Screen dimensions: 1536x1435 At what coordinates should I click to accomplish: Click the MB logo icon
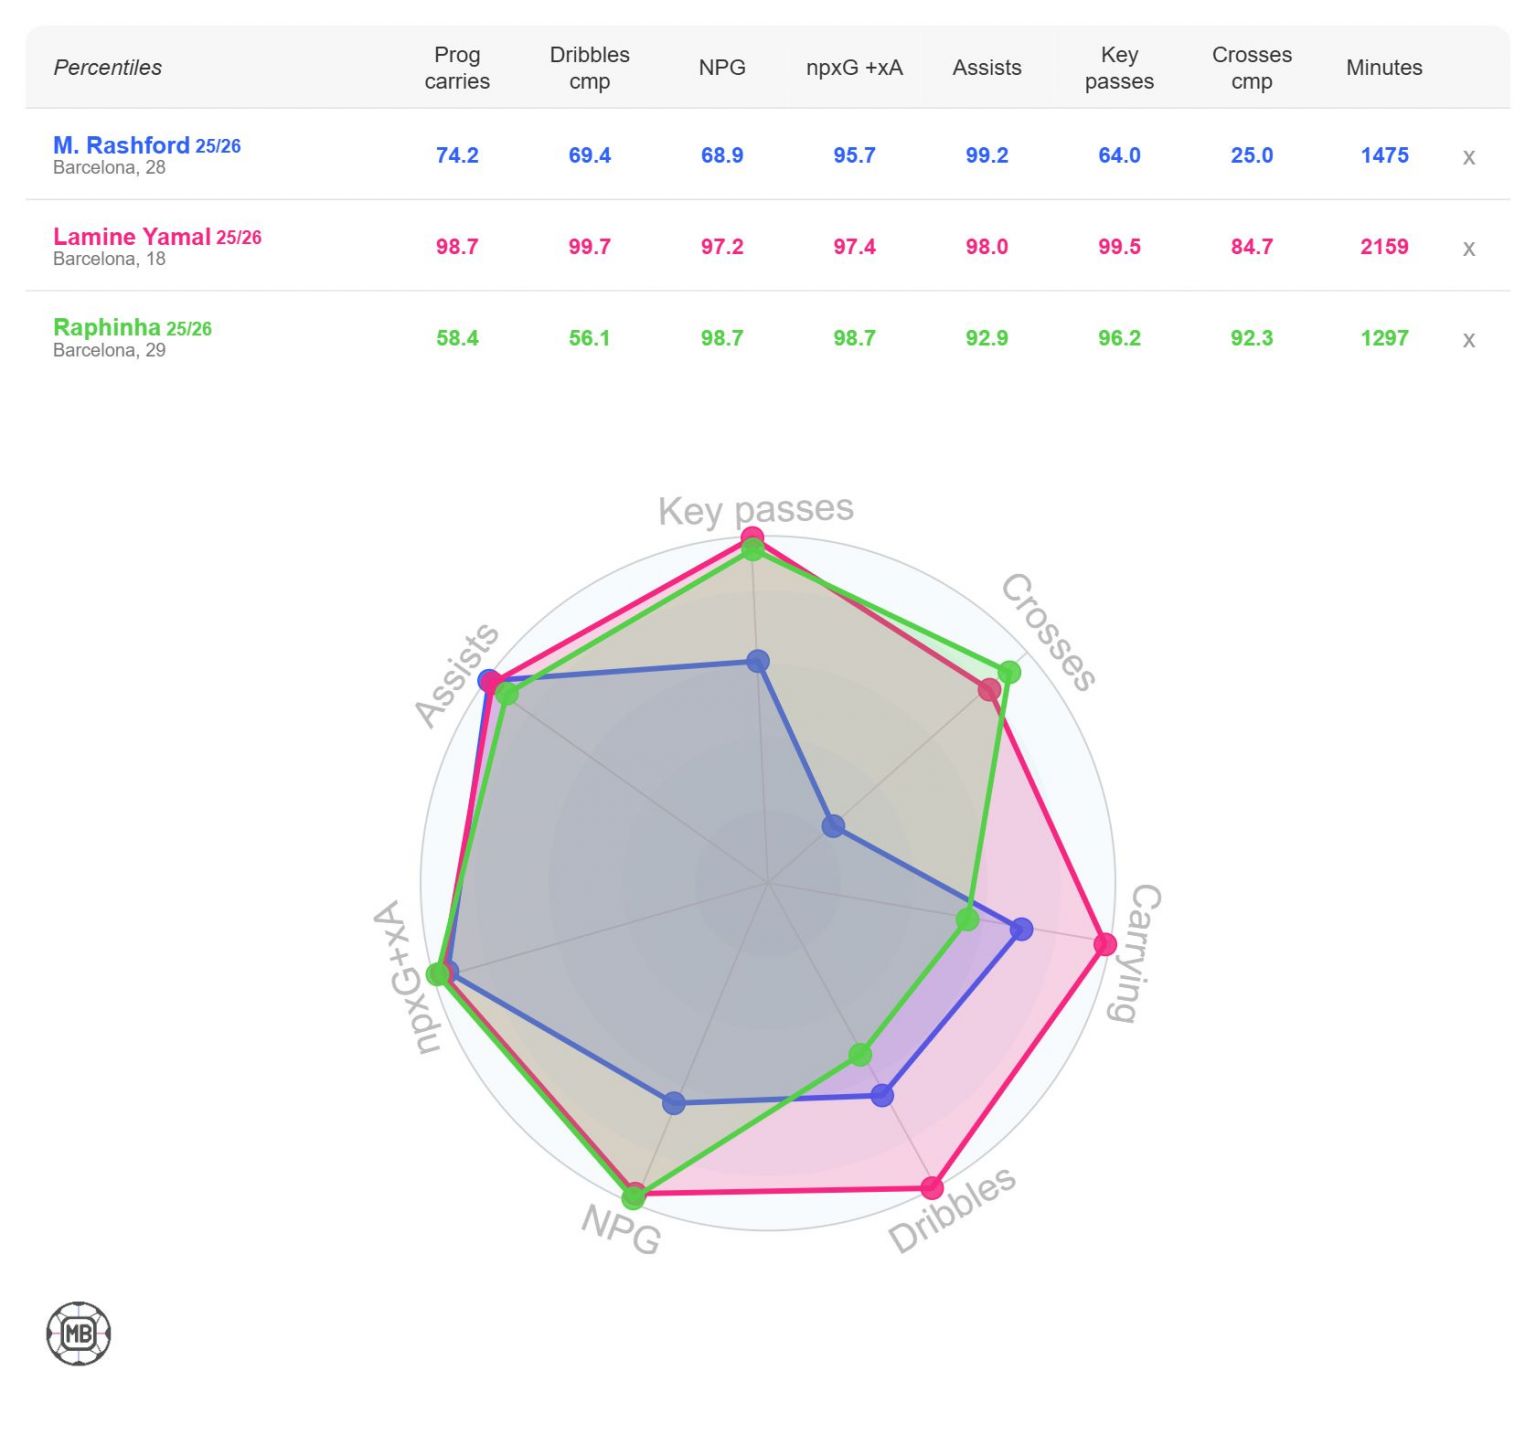pos(79,1333)
